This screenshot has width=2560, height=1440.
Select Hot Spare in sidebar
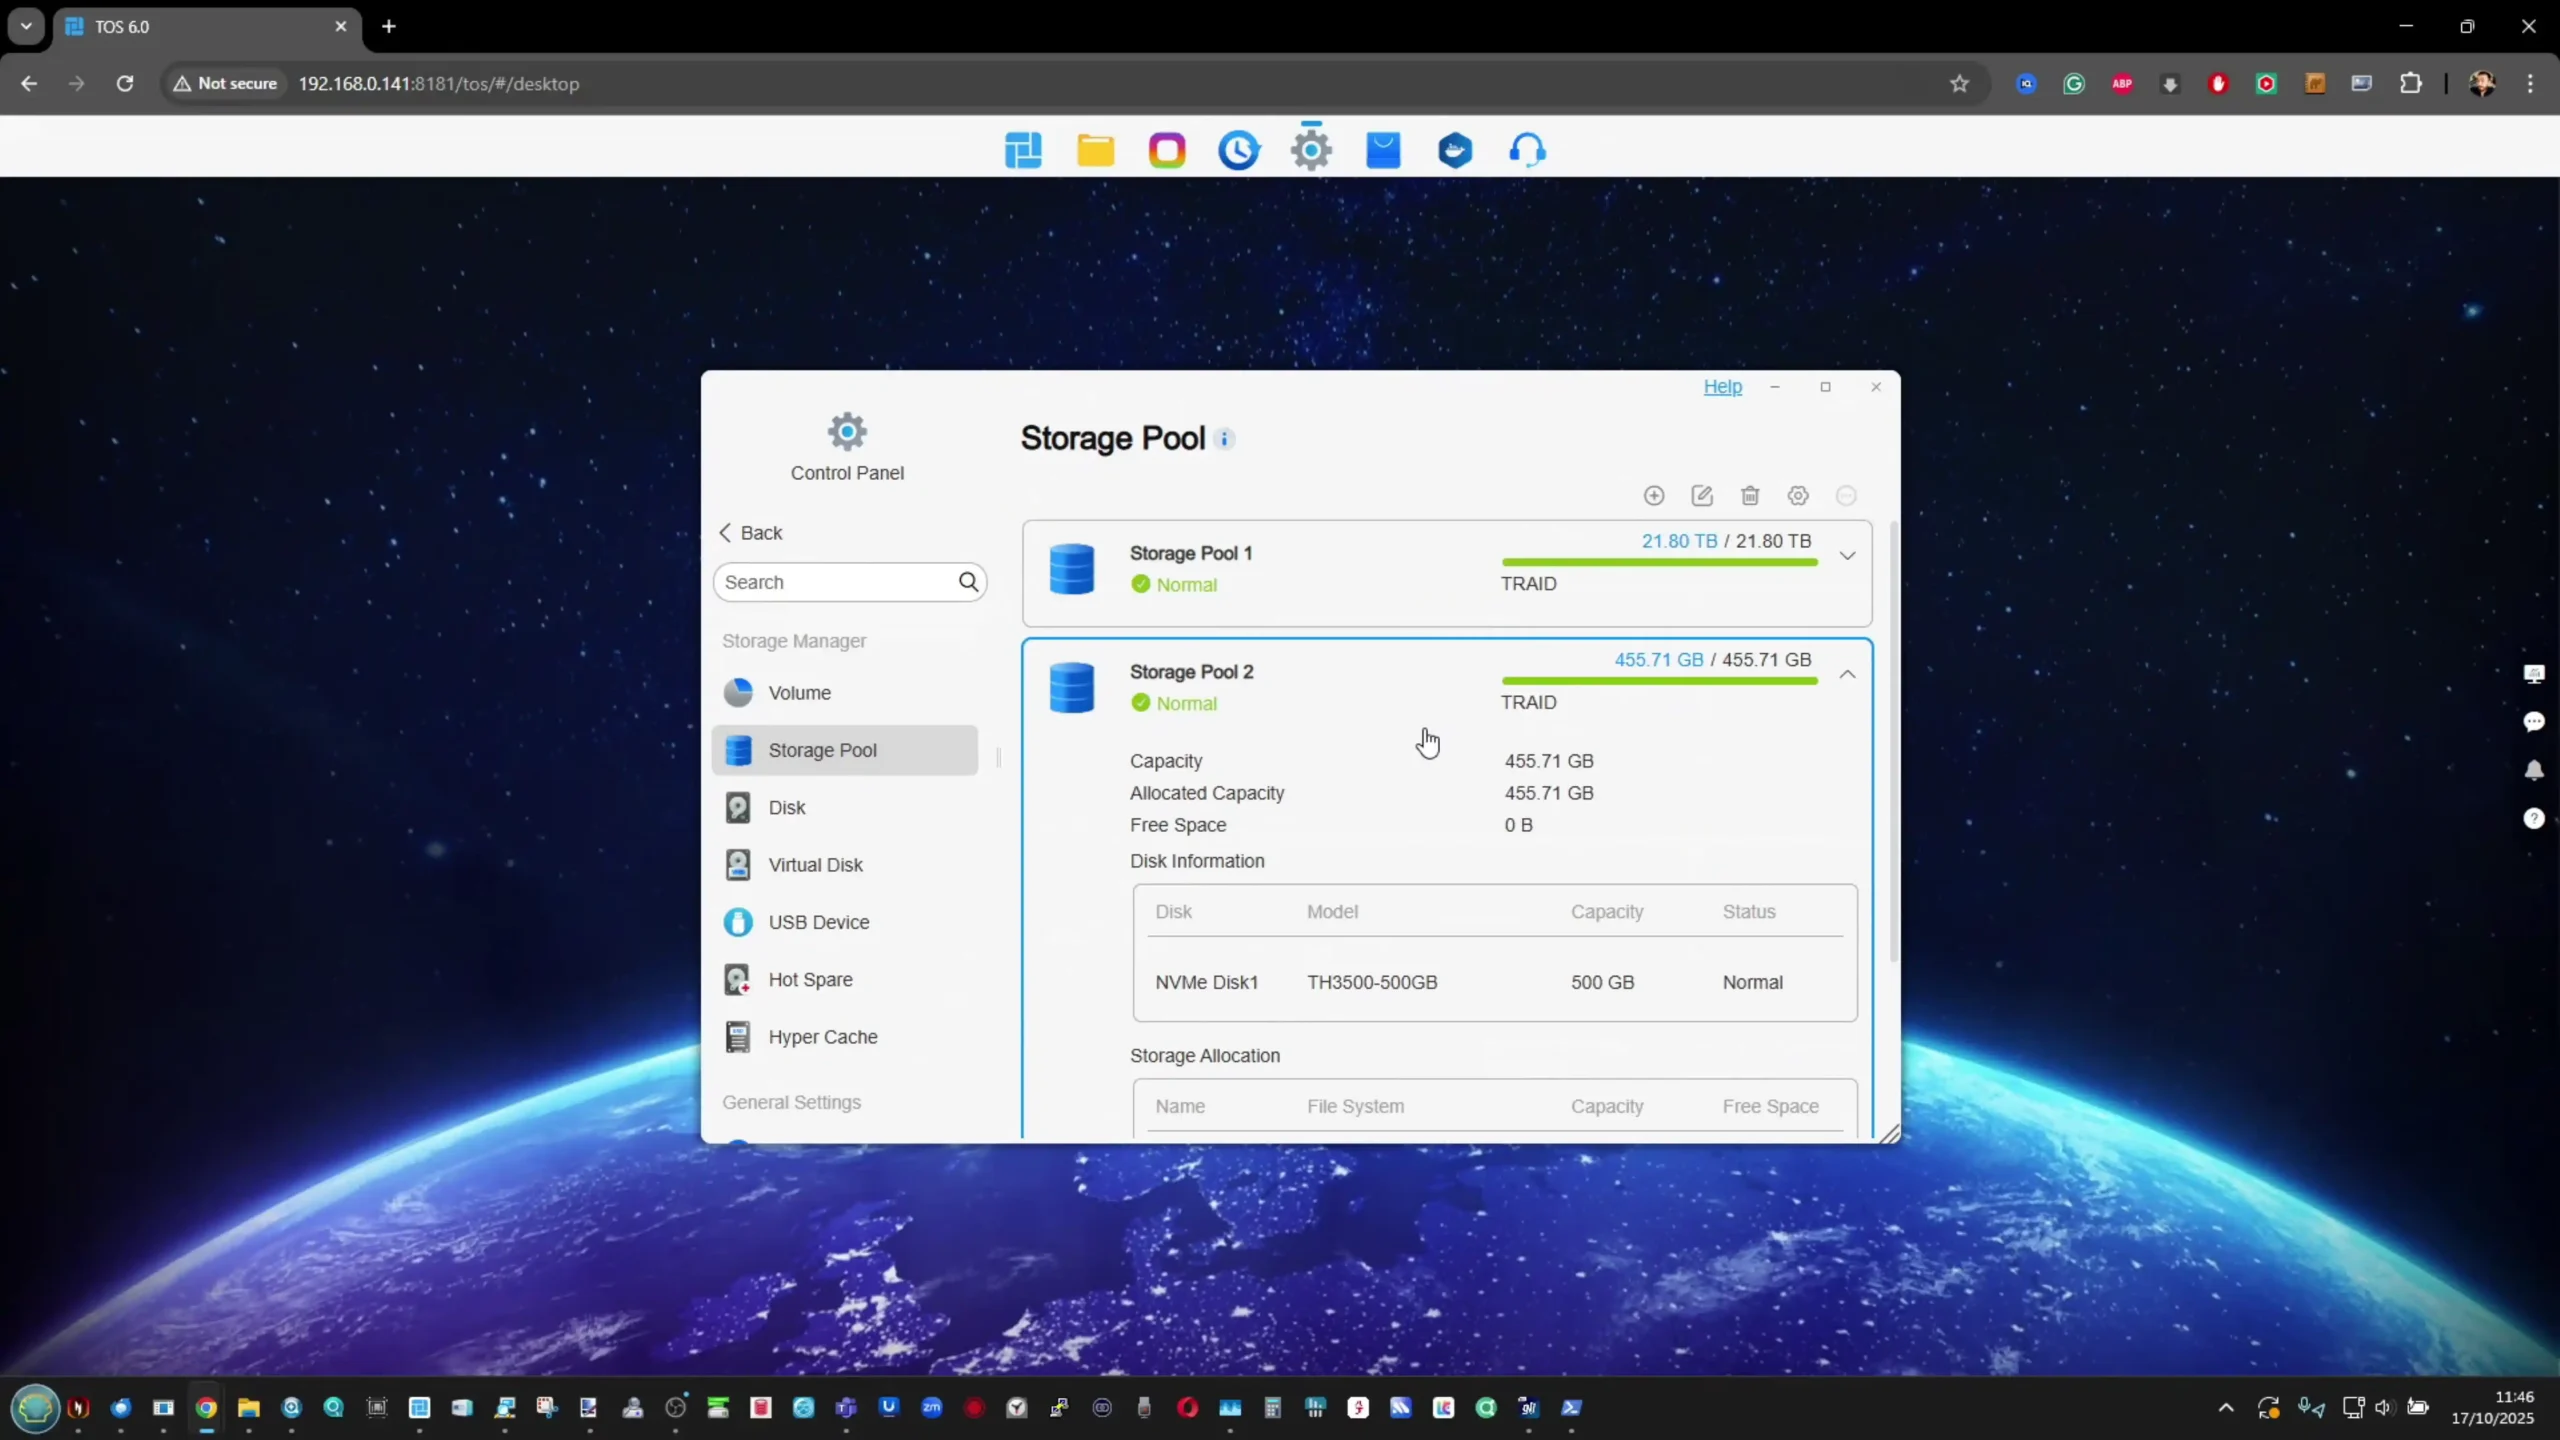click(x=810, y=980)
